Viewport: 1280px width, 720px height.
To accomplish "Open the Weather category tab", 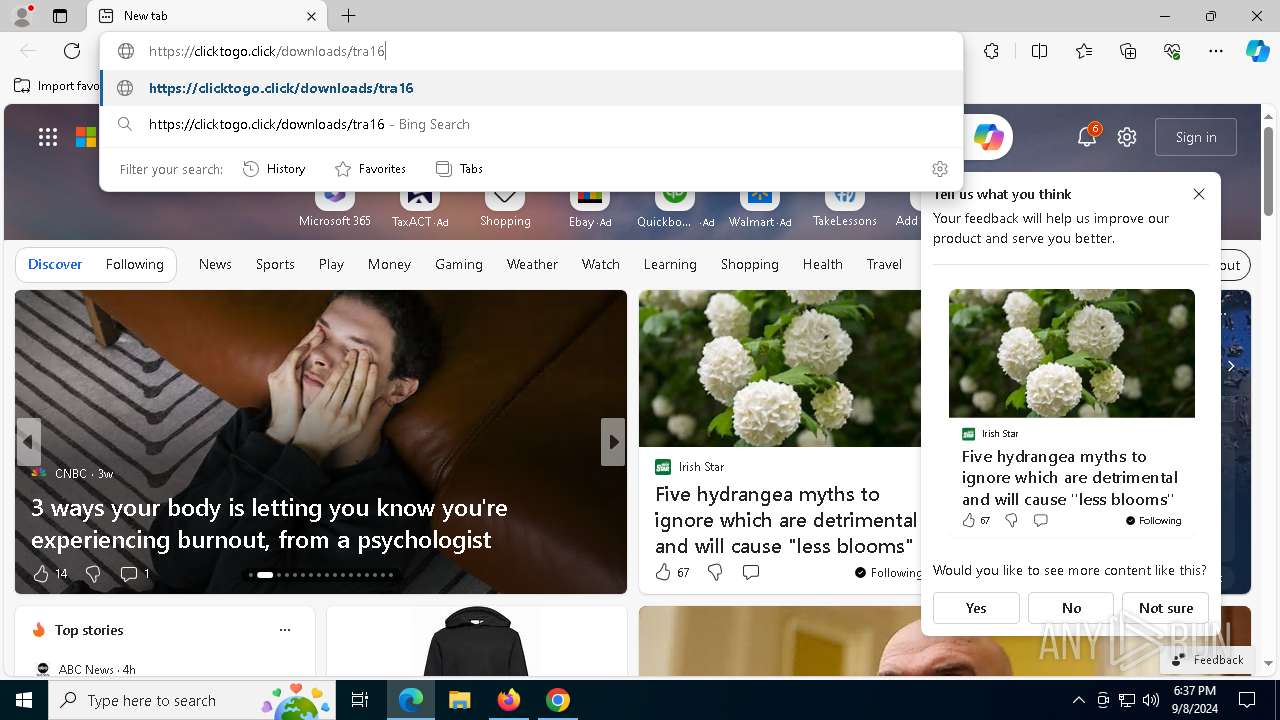I will pos(532,264).
